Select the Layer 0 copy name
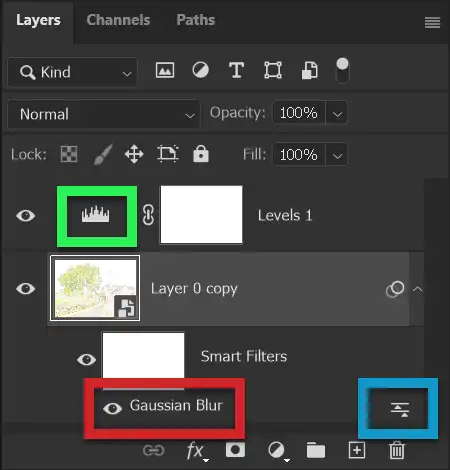 pos(194,289)
